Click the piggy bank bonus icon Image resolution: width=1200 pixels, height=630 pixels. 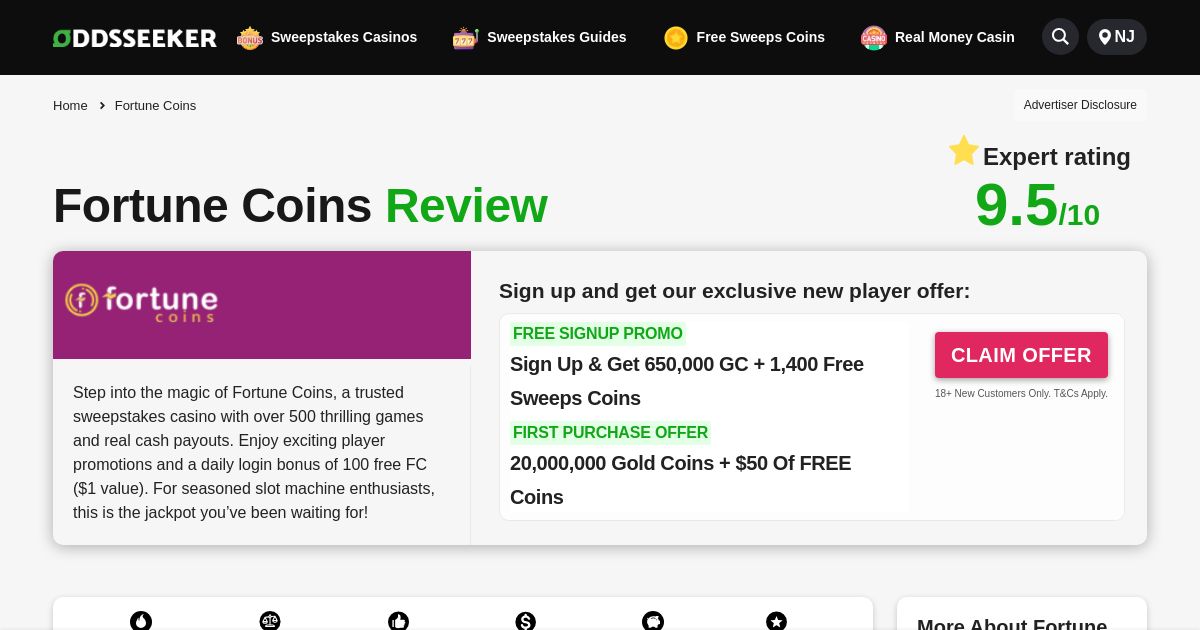point(653,621)
